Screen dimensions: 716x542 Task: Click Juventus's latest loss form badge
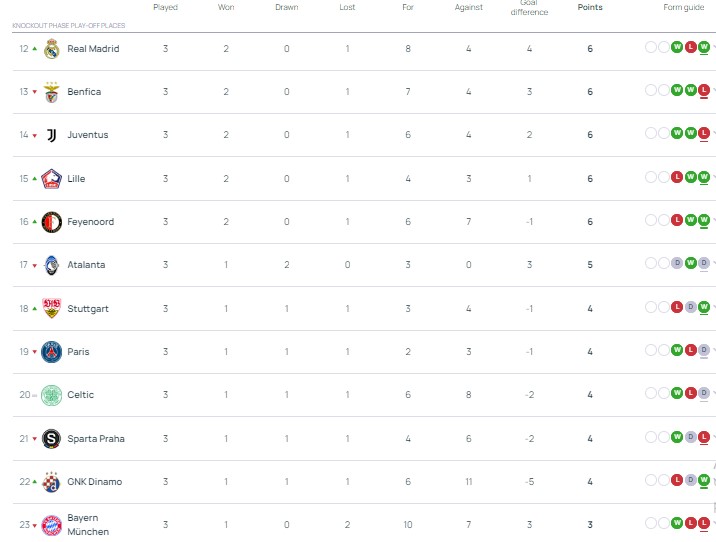704,133
